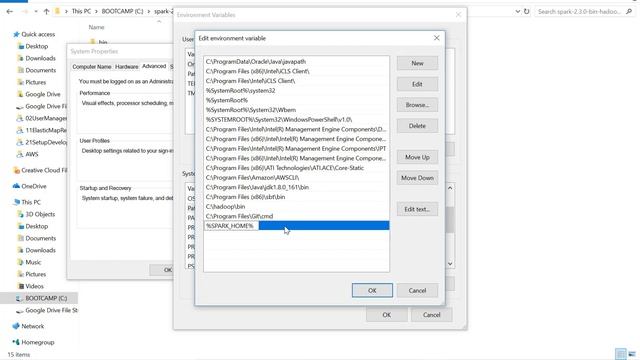
Task: Select the ATI Technologies Core-Static path entry
Action: (296, 168)
